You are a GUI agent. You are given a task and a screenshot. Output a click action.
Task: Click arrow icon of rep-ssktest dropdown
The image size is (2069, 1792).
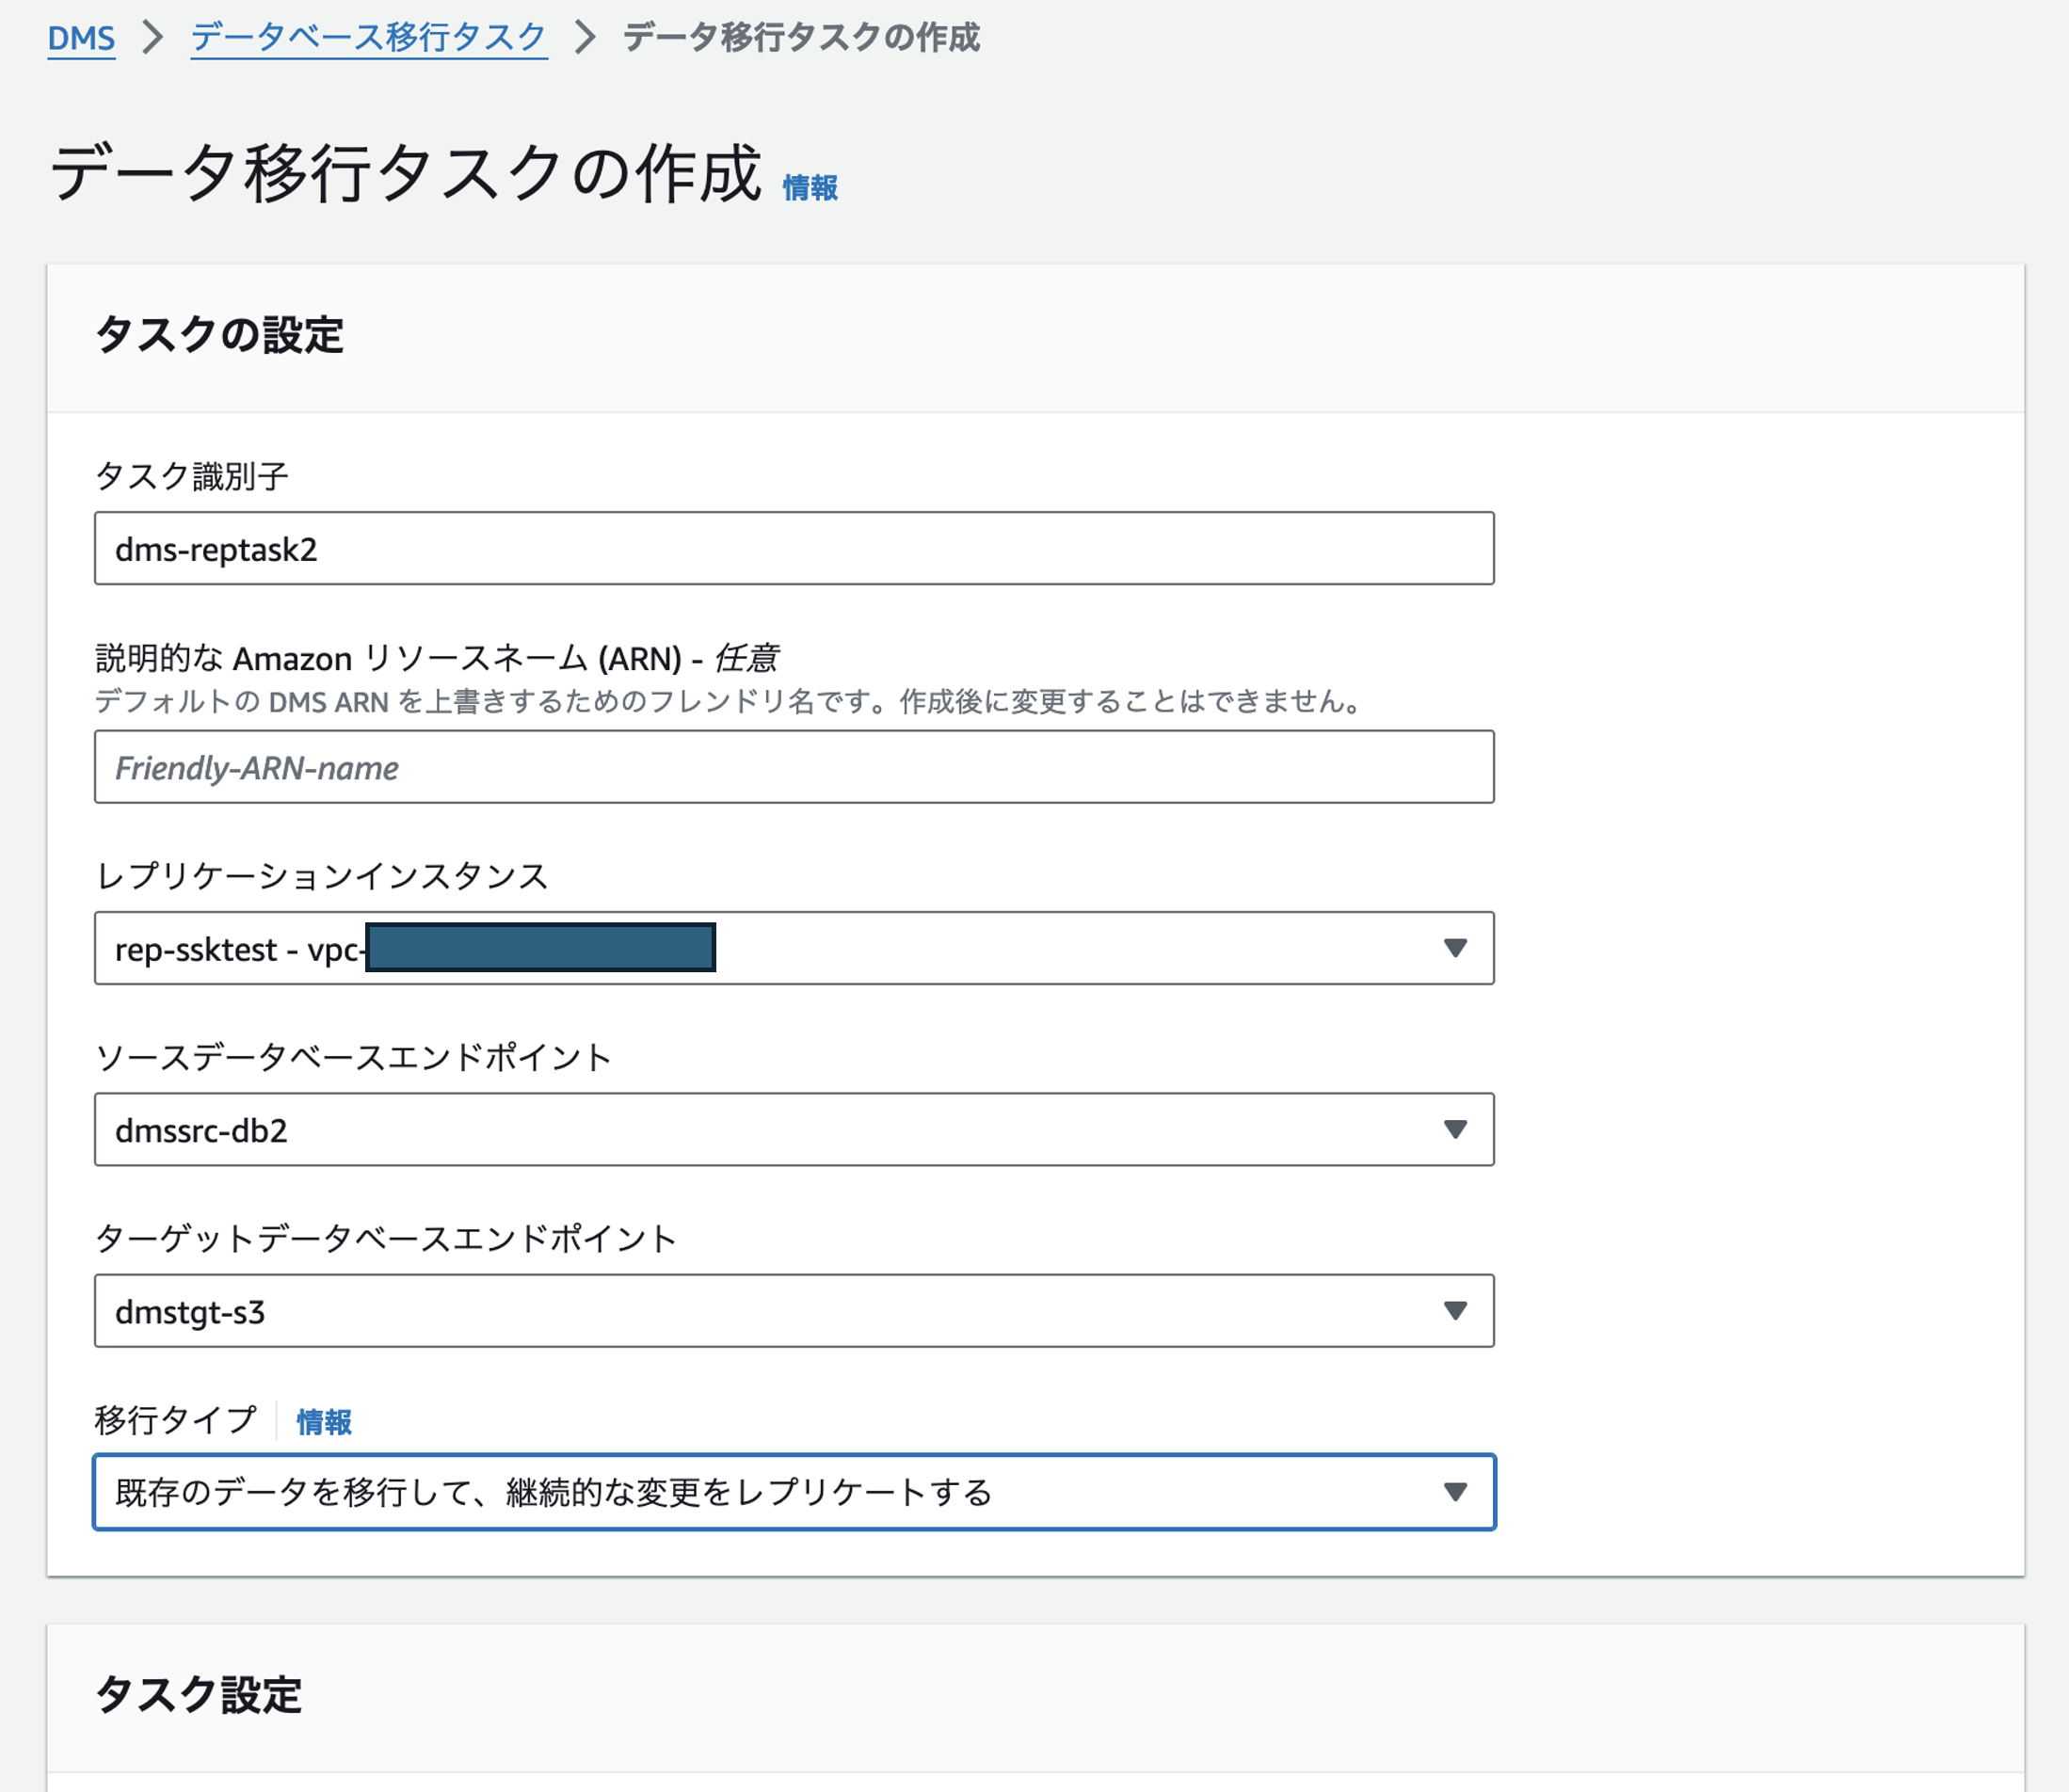(x=1455, y=948)
